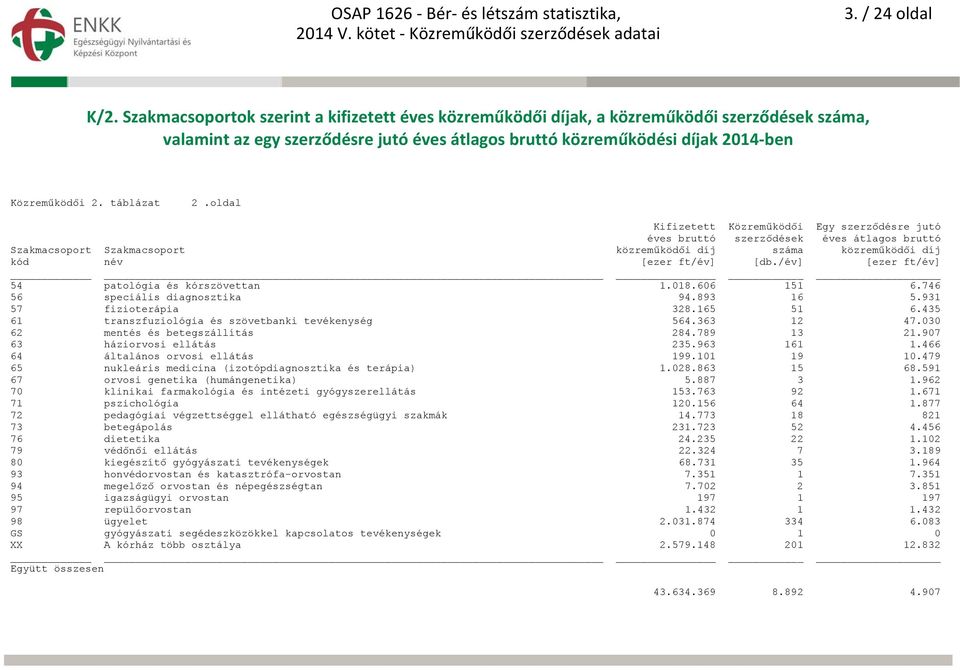Click the code 'XX' in first column
The width and height of the screenshot is (960, 670).
point(17,545)
